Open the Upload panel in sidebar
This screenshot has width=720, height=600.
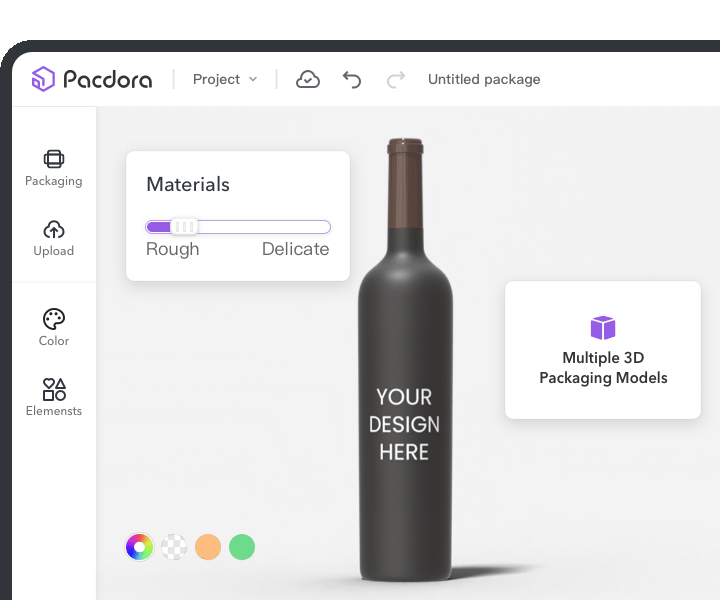54,238
